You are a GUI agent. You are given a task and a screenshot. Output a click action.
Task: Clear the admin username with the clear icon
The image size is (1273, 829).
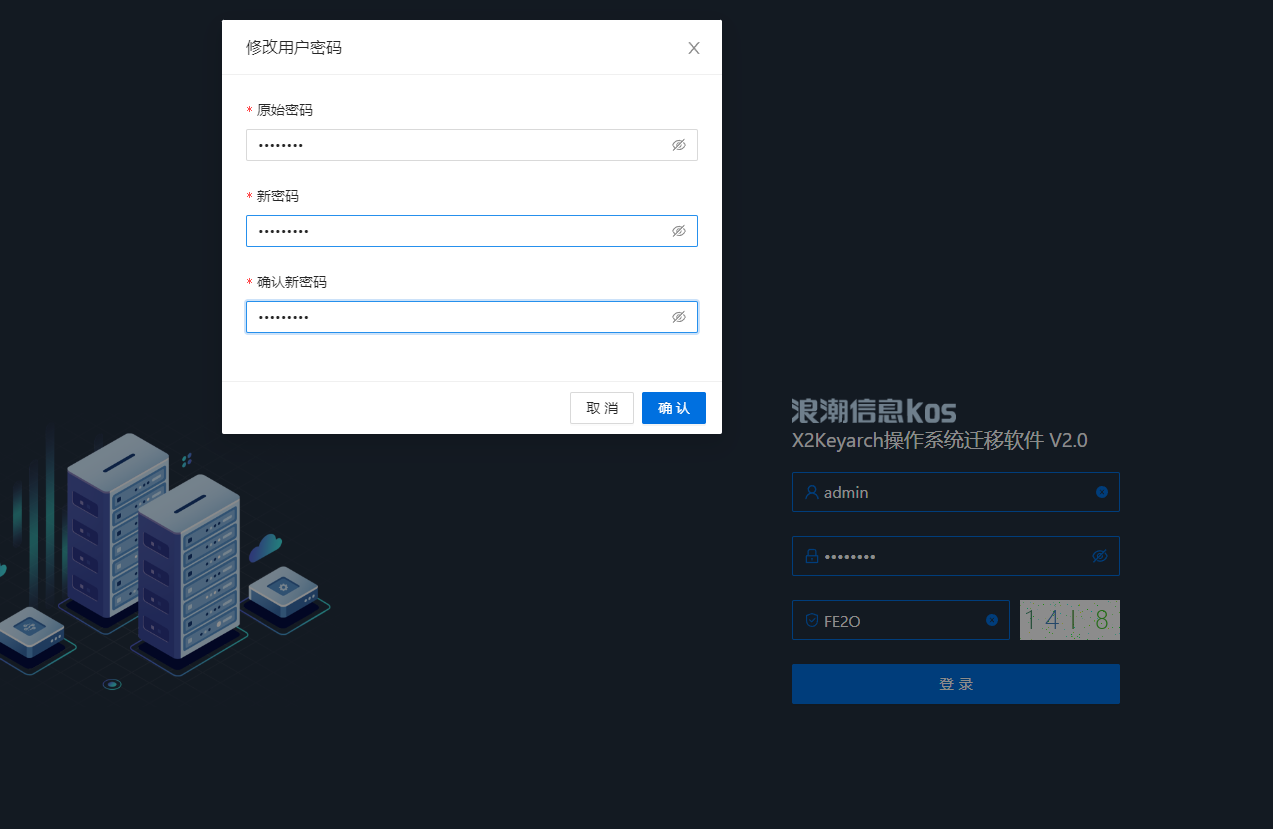click(1102, 492)
